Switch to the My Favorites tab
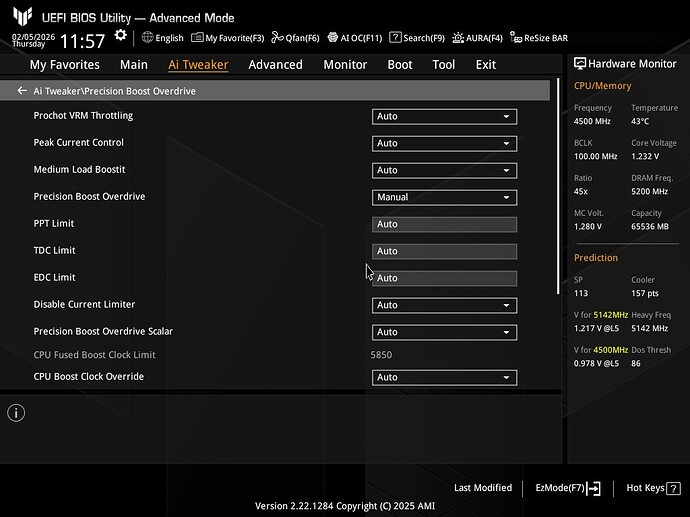The width and height of the screenshot is (690, 517). (65, 65)
